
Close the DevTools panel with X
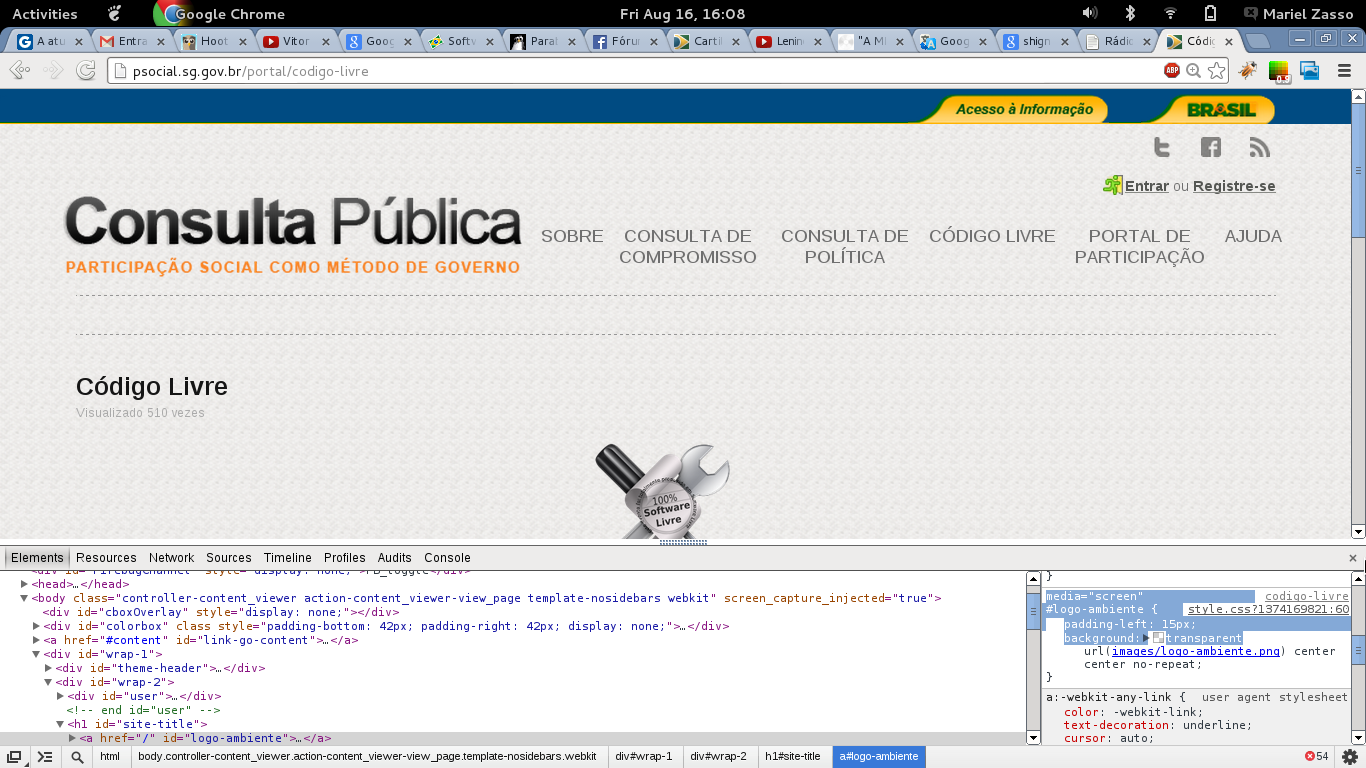1353,558
